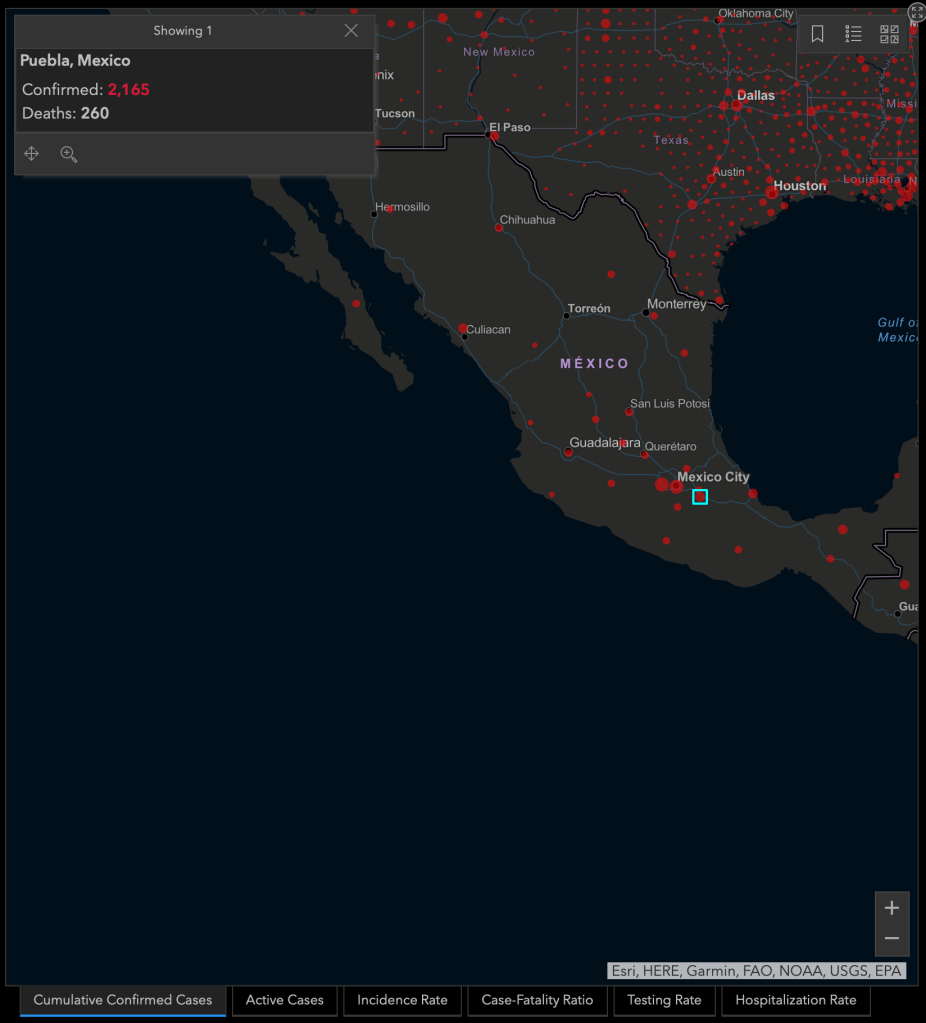Click the pan icon in the popup
The image size is (926, 1023).
pos(31,154)
